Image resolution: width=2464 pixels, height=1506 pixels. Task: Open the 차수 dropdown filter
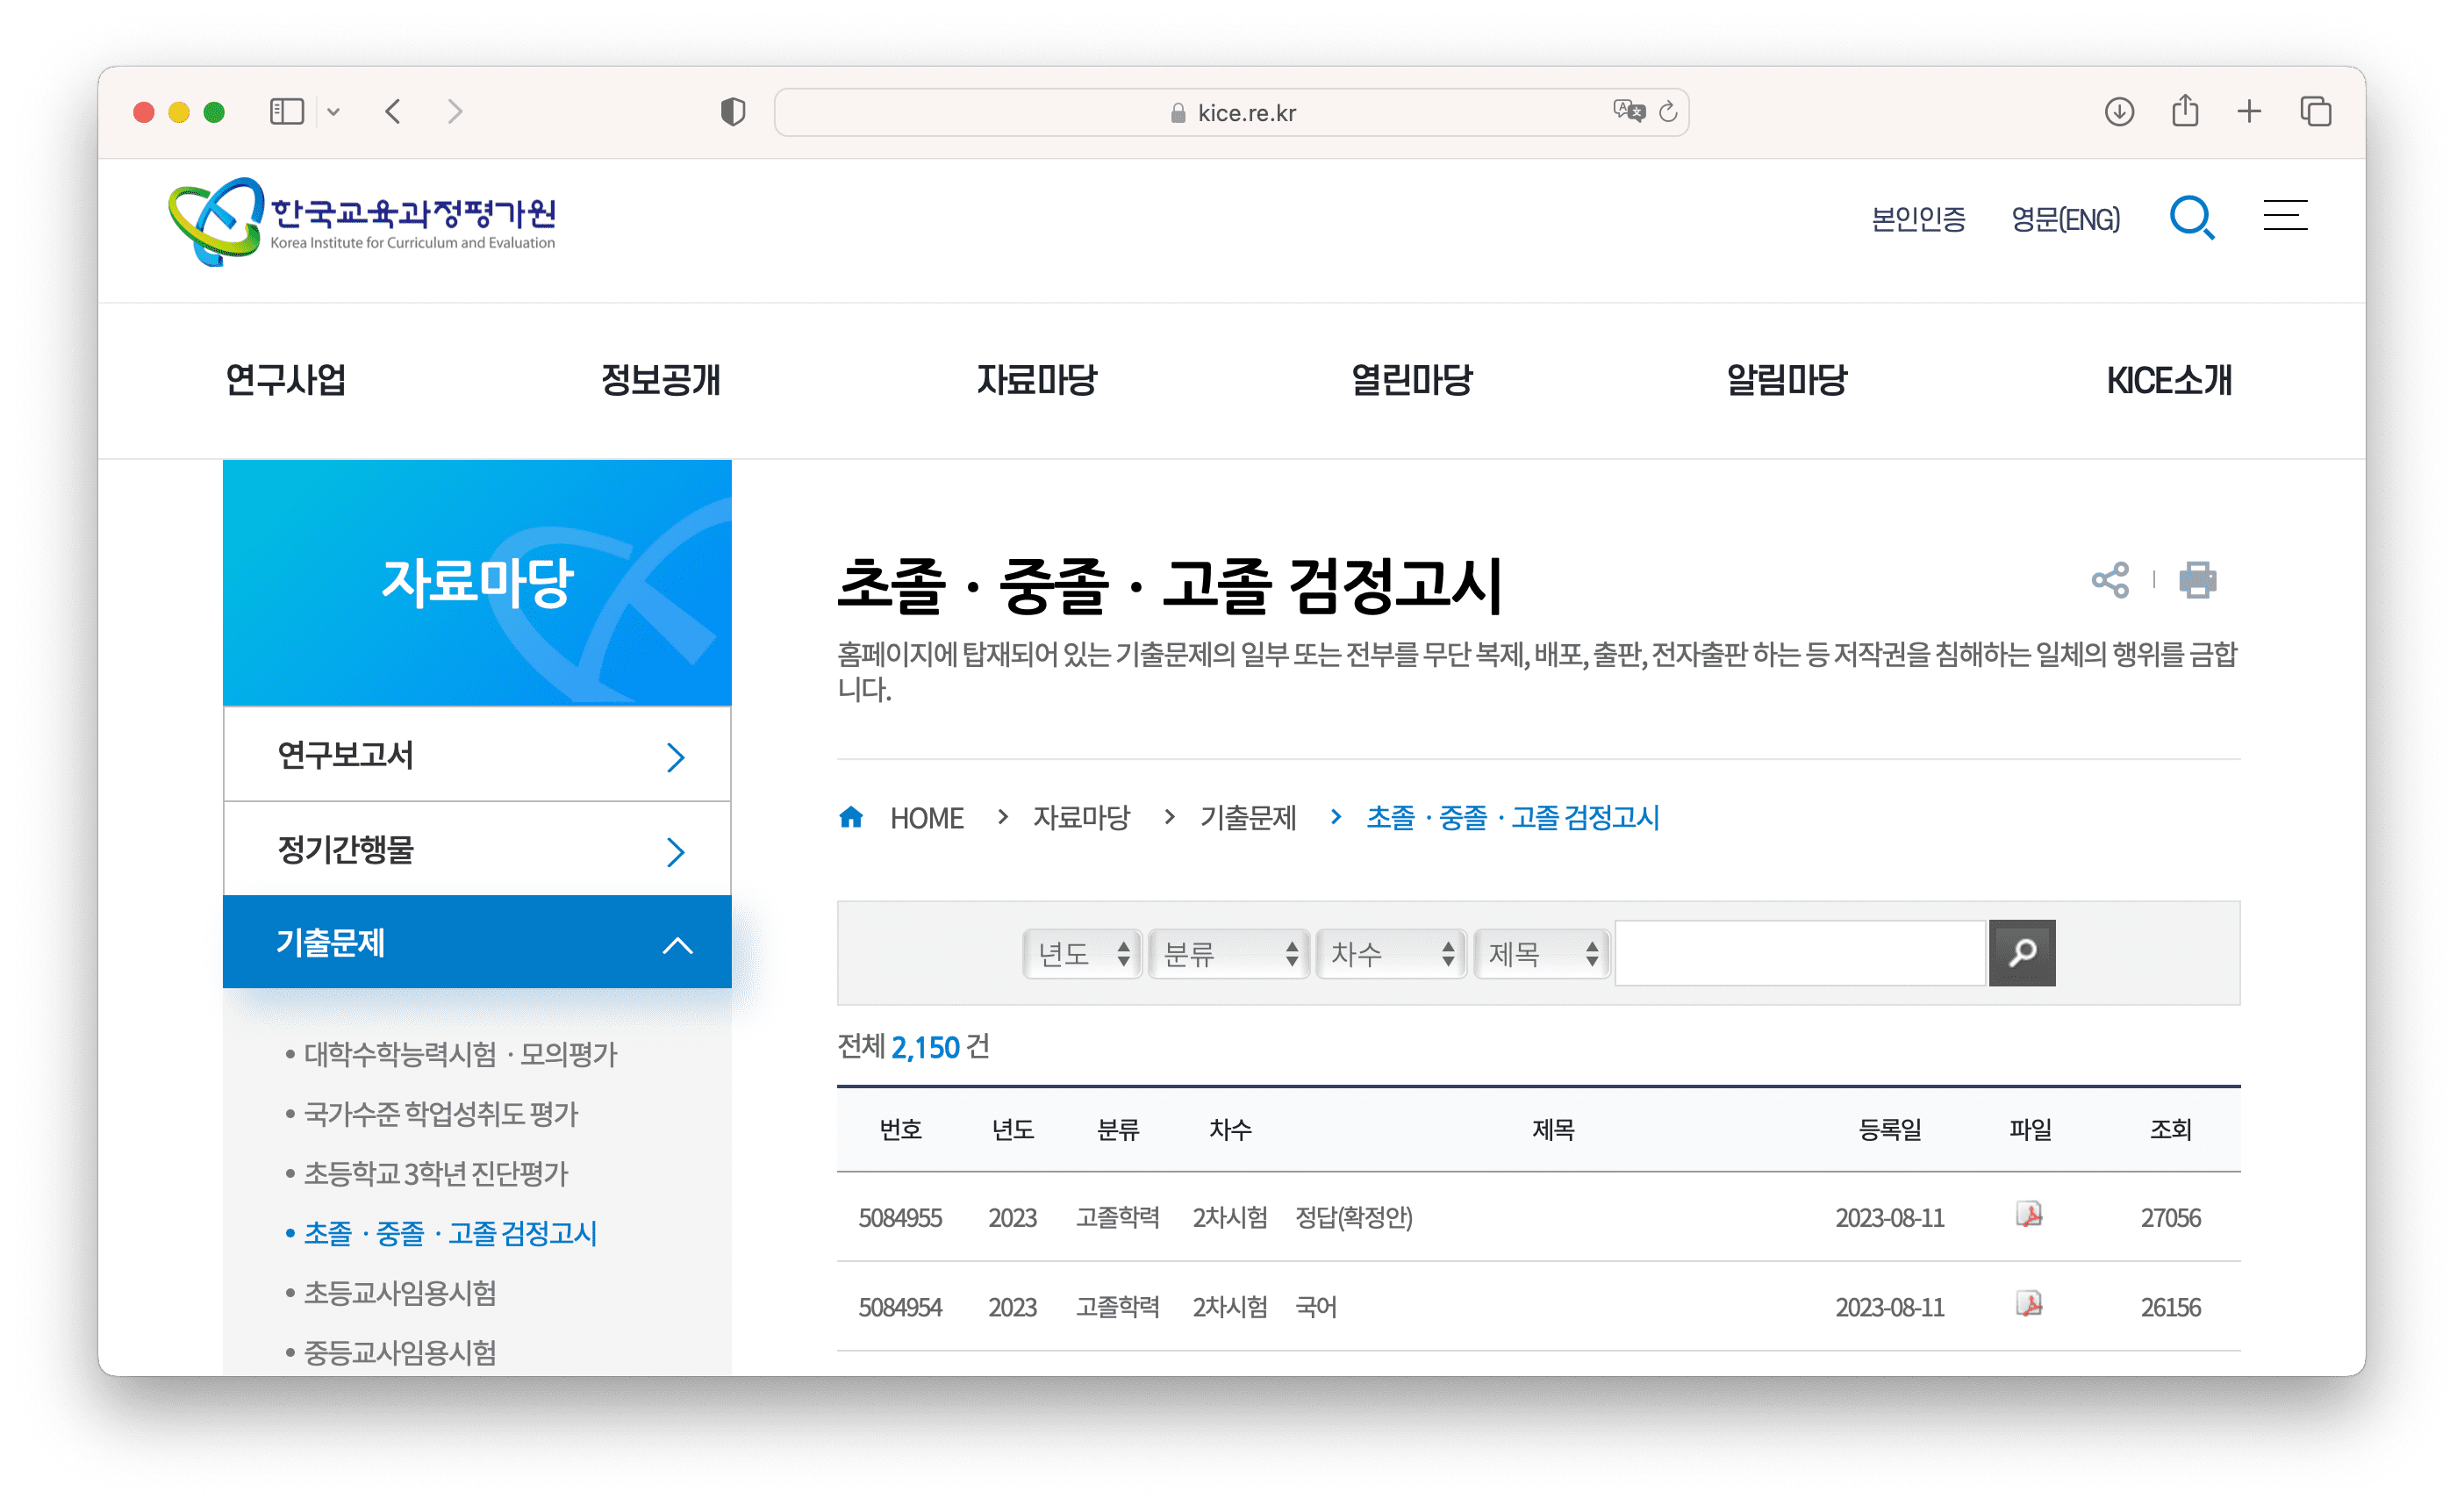point(1391,954)
